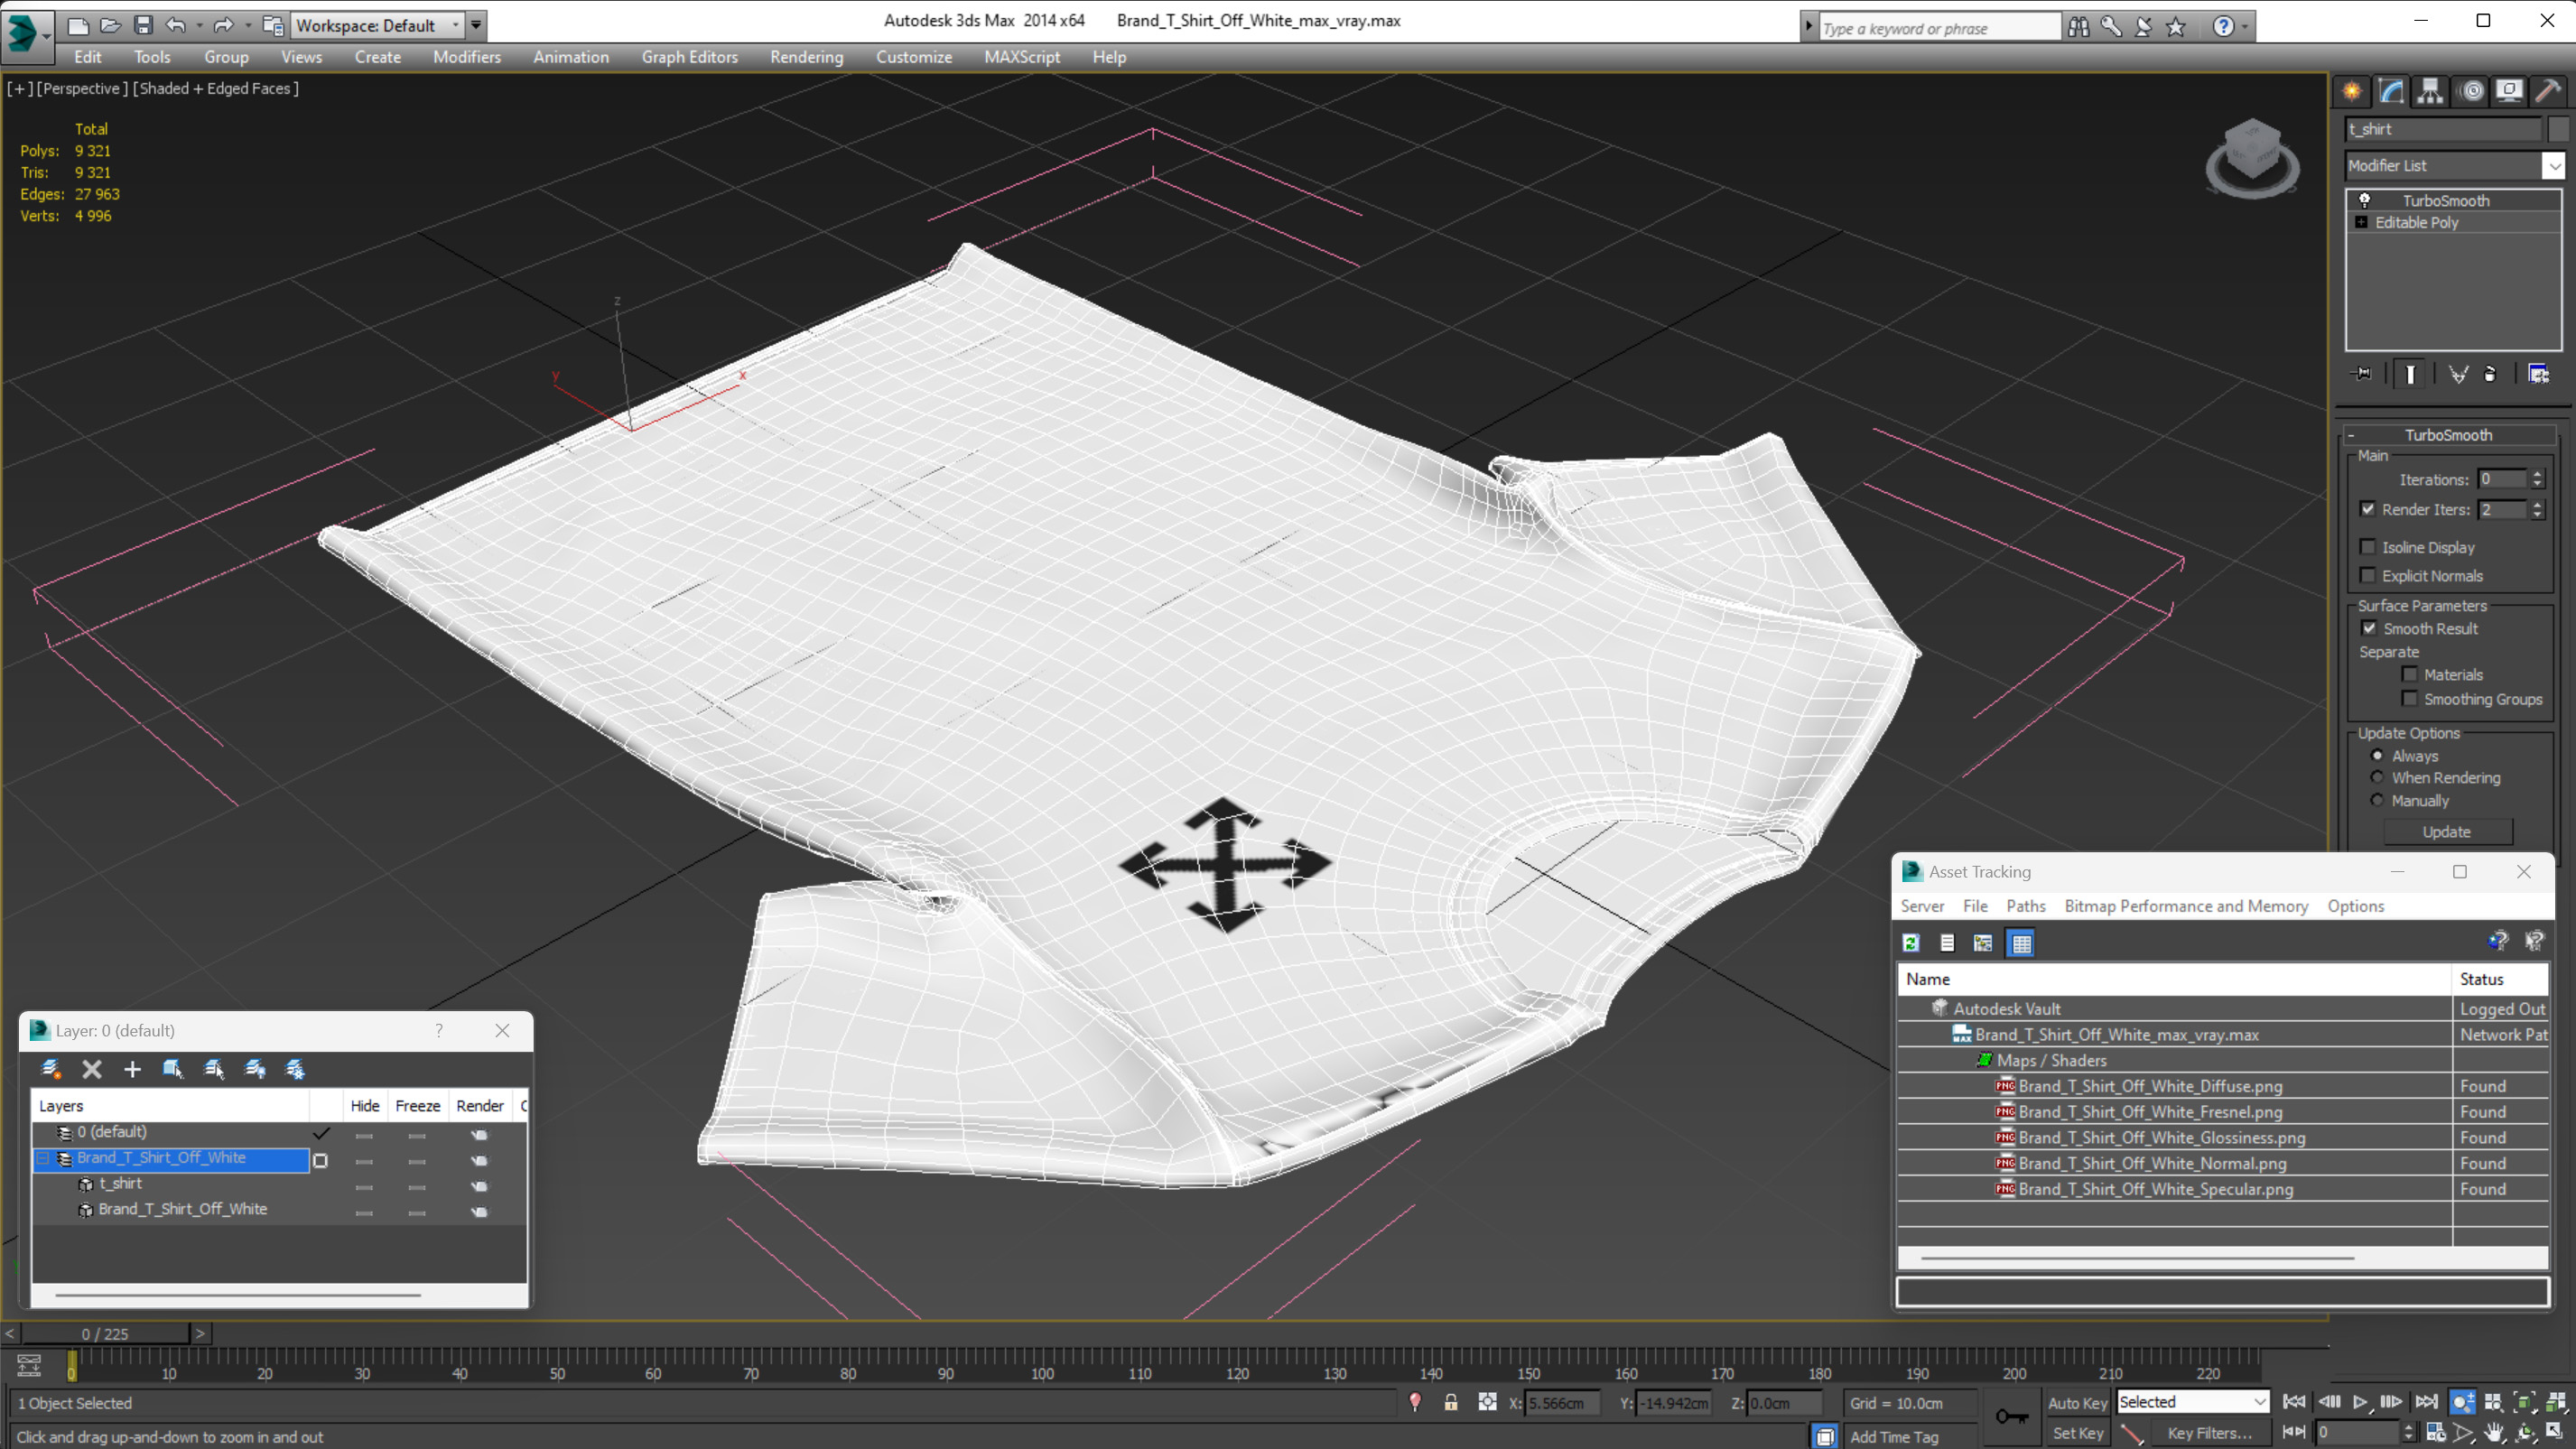This screenshot has height=1449, width=2576.
Task: Click the time slider 0 / 225 handle
Action: [105, 1334]
